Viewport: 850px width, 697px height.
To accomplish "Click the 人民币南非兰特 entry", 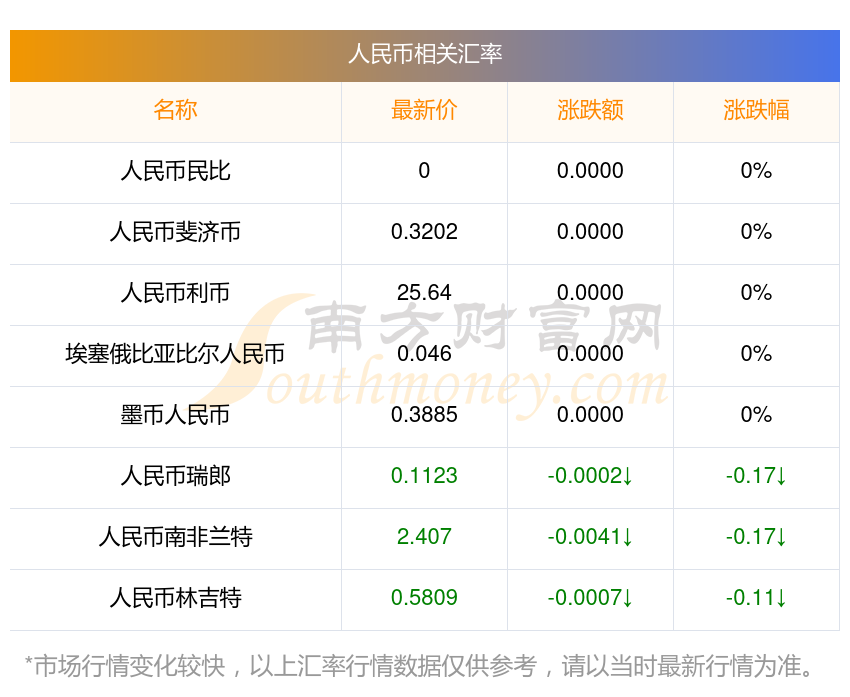I will click(175, 537).
